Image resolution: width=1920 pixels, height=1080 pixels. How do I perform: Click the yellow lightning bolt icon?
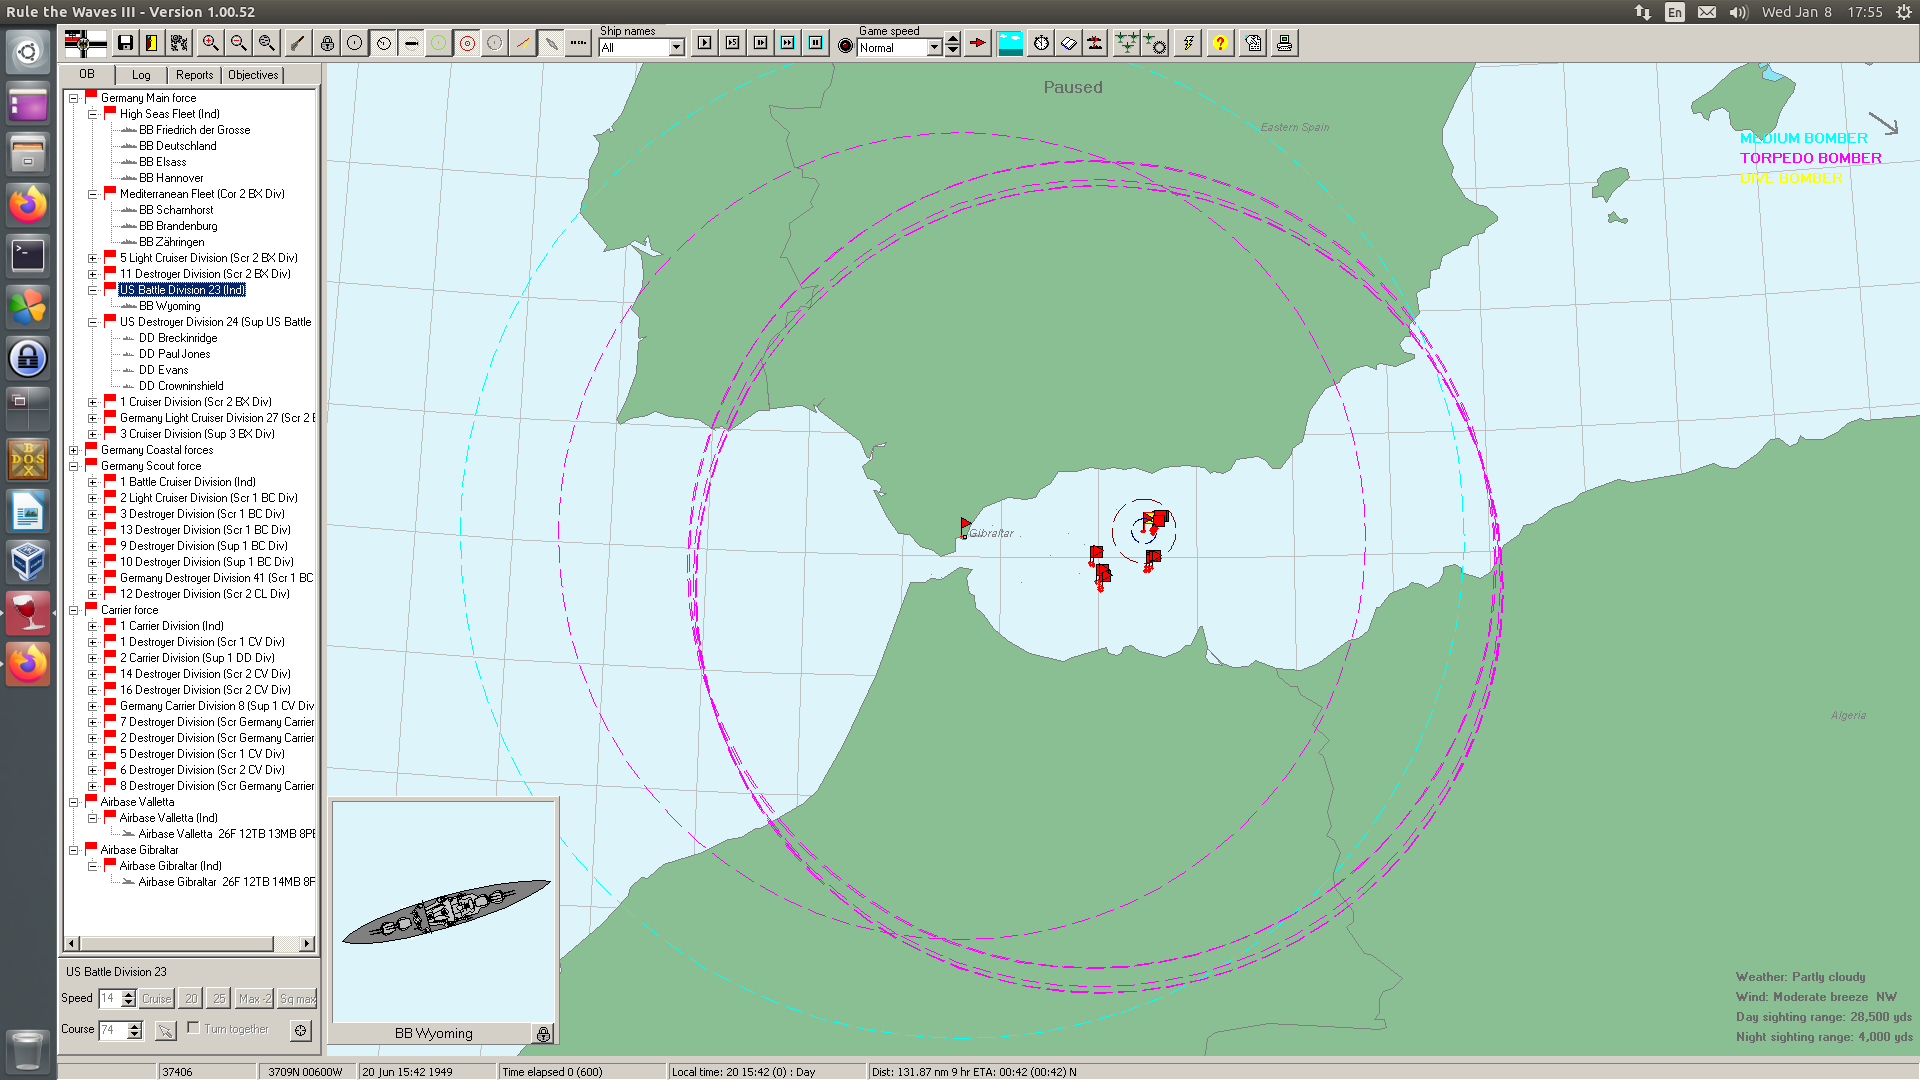pyautogui.click(x=1188, y=43)
